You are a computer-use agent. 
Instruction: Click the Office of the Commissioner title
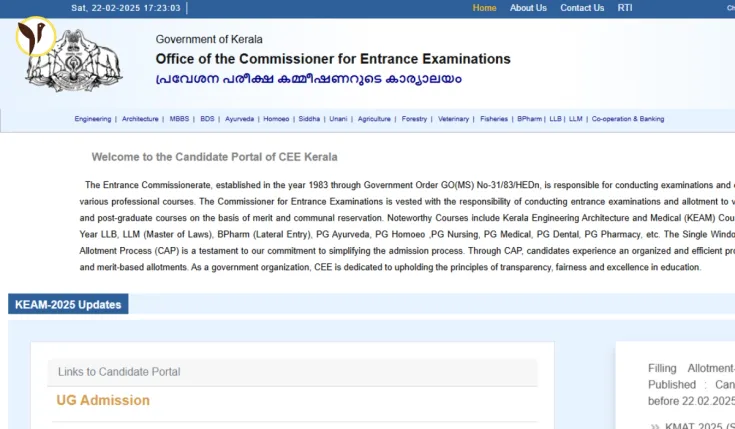(x=333, y=59)
